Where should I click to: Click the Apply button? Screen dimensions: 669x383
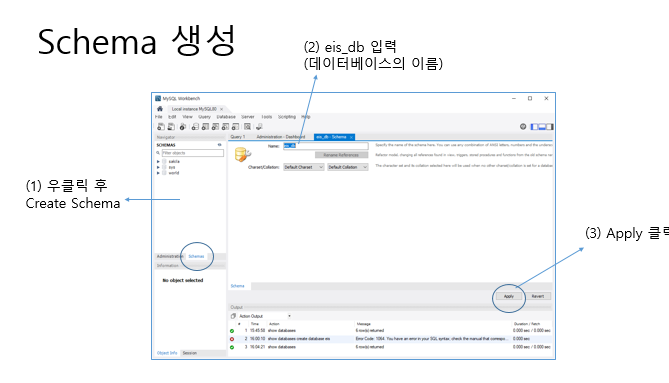509,296
